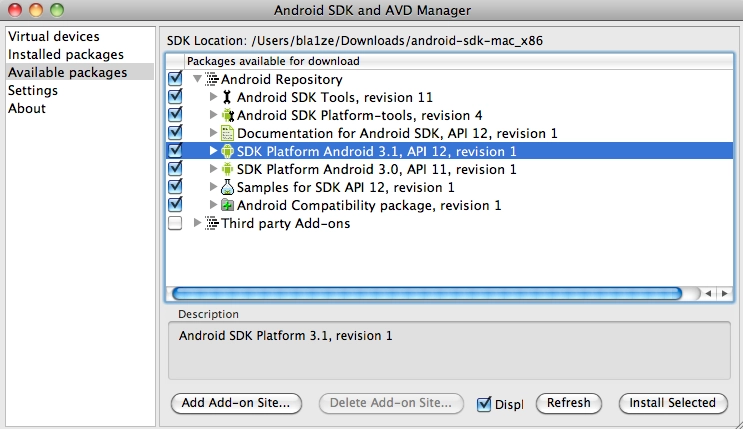Expand Android SDK Platform-tools, revision 4
This screenshot has width=743, height=429.
[x=213, y=115]
